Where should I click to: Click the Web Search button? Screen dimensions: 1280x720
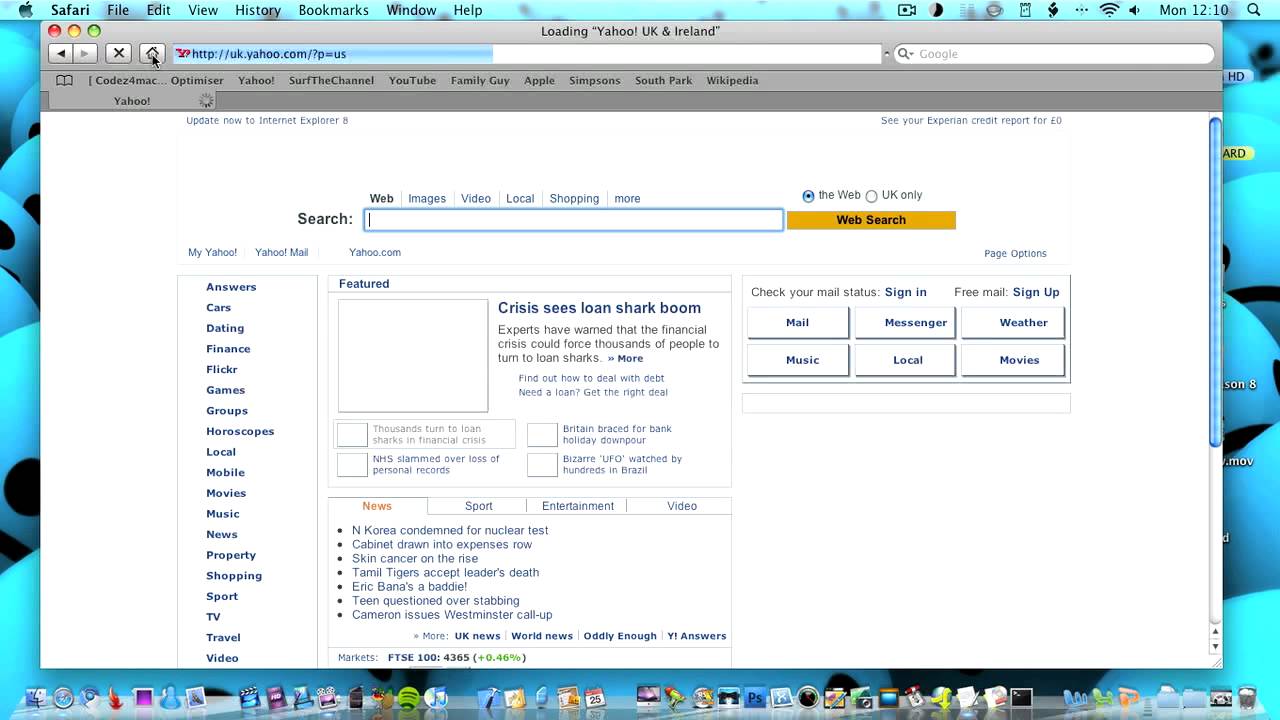point(871,220)
